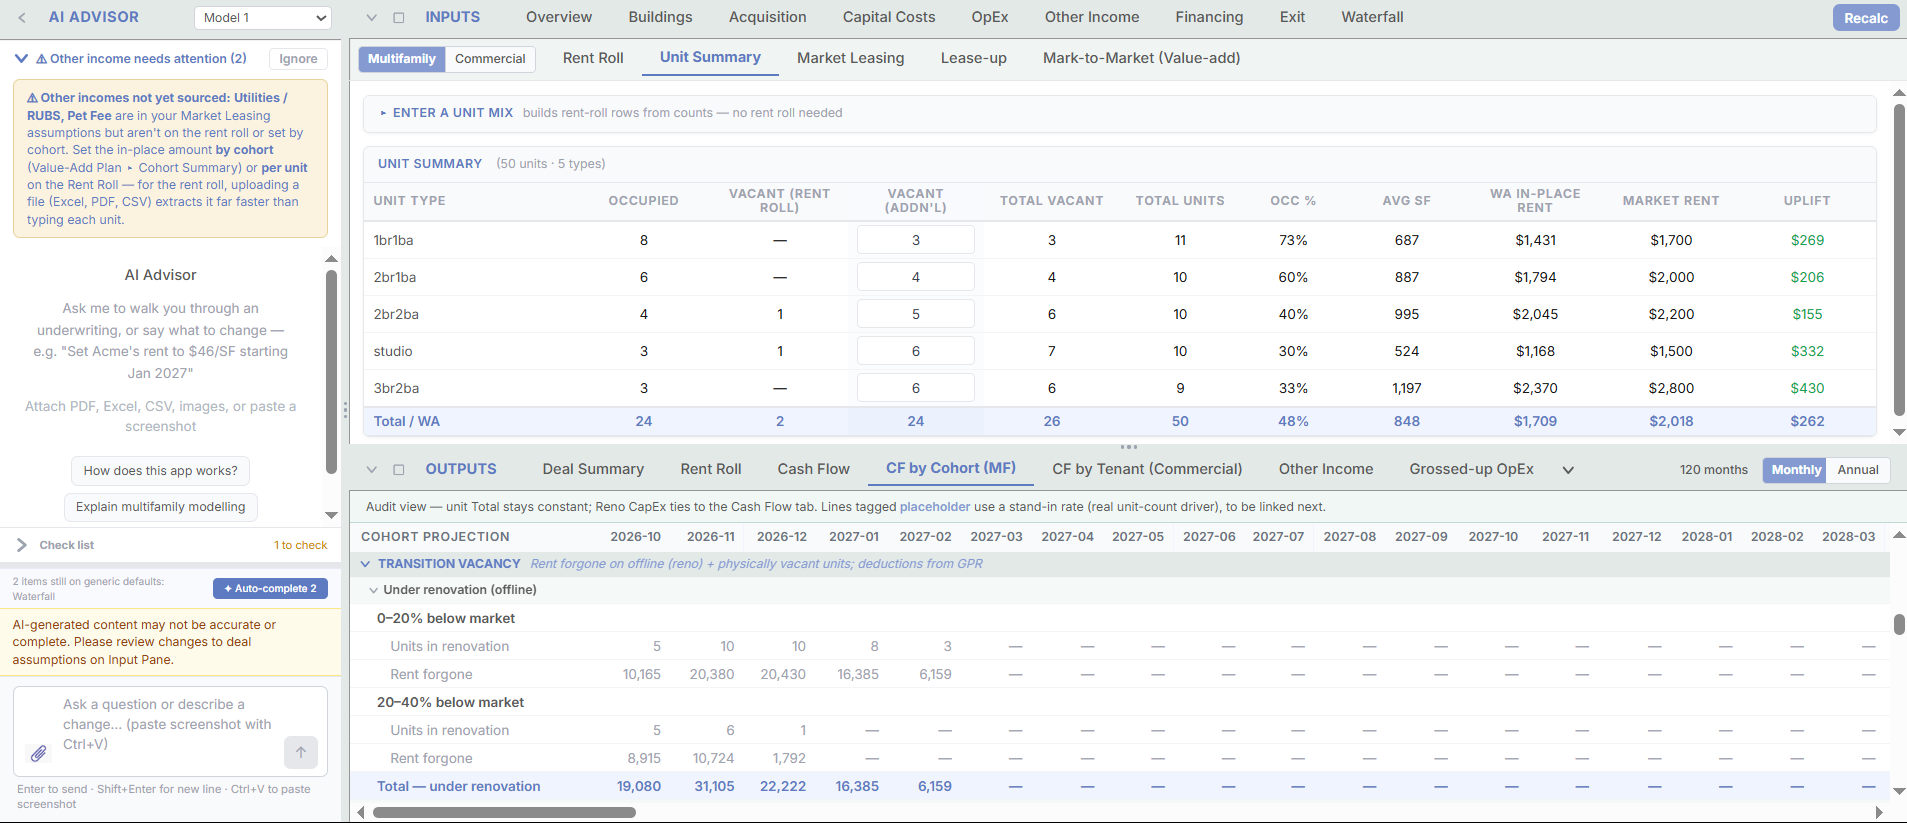Edit the Vacant (Addn'l) field for studio

tap(916, 351)
